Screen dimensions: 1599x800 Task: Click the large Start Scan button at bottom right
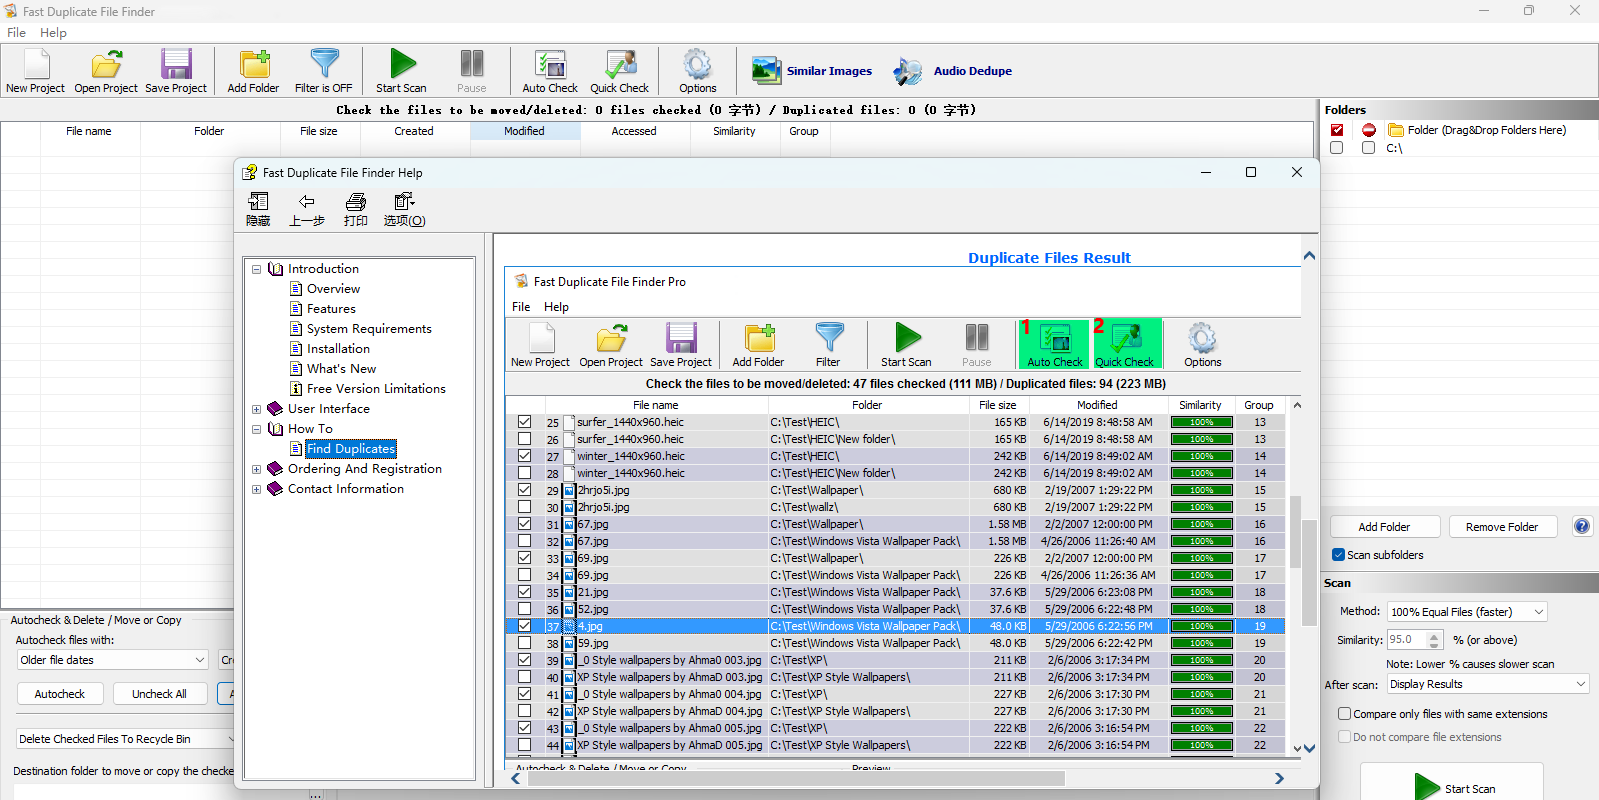pyautogui.click(x=1451, y=786)
